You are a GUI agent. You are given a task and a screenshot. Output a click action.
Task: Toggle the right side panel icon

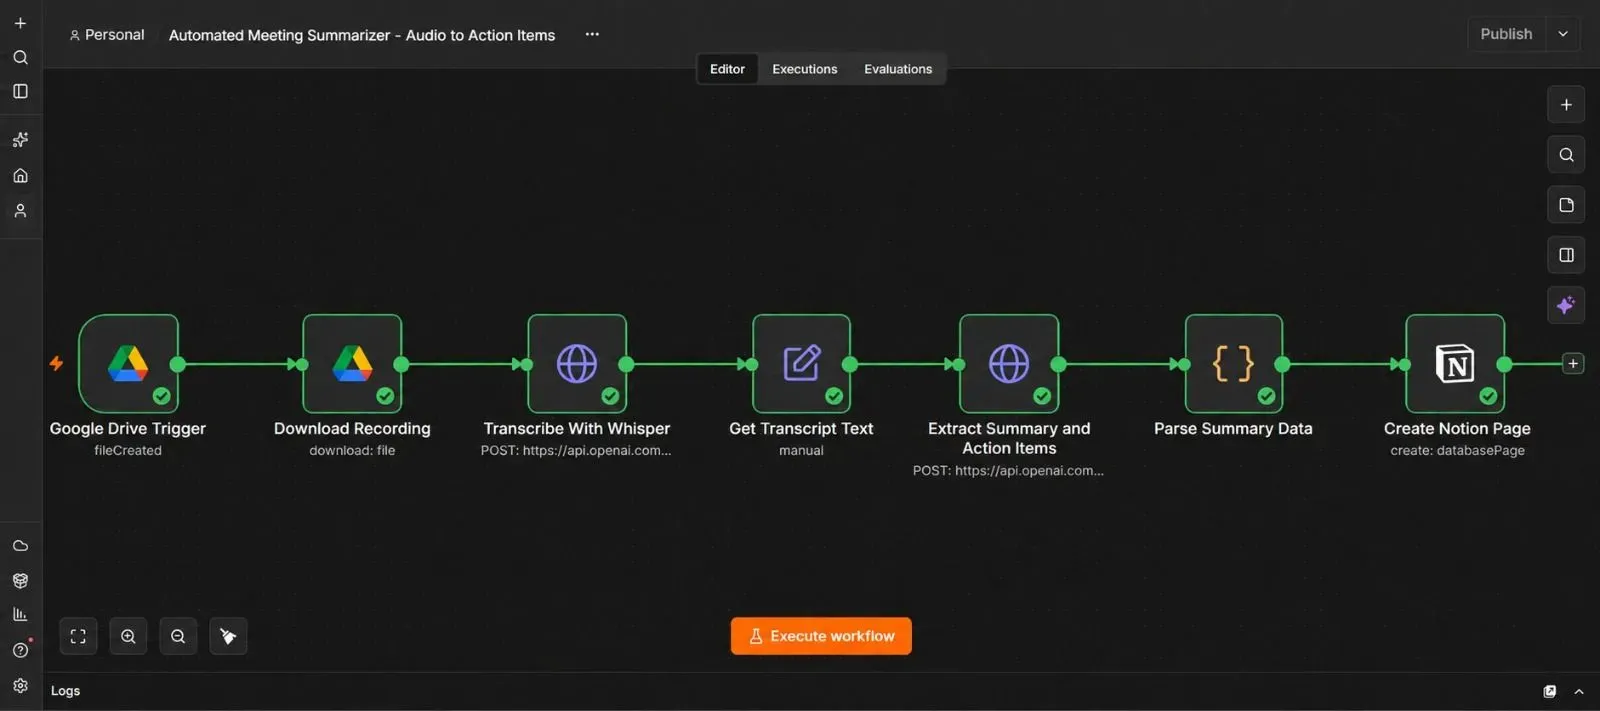[x=1566, y=255]
